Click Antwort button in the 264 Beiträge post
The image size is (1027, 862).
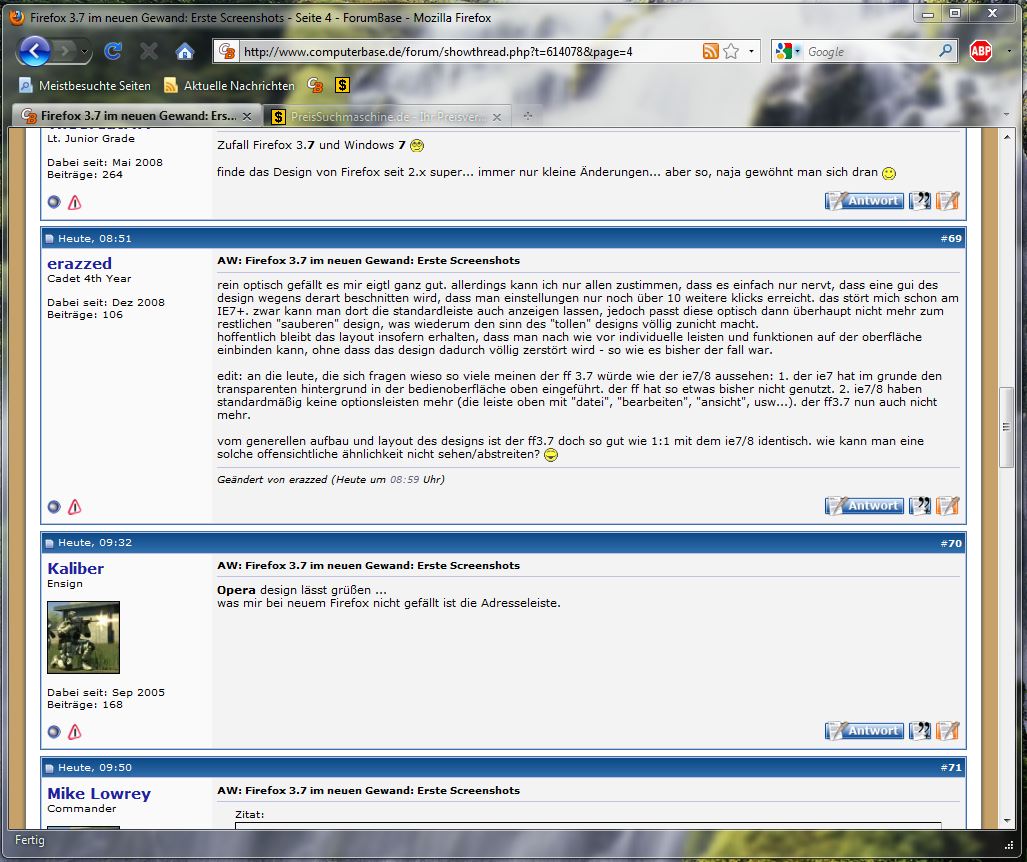864,200
